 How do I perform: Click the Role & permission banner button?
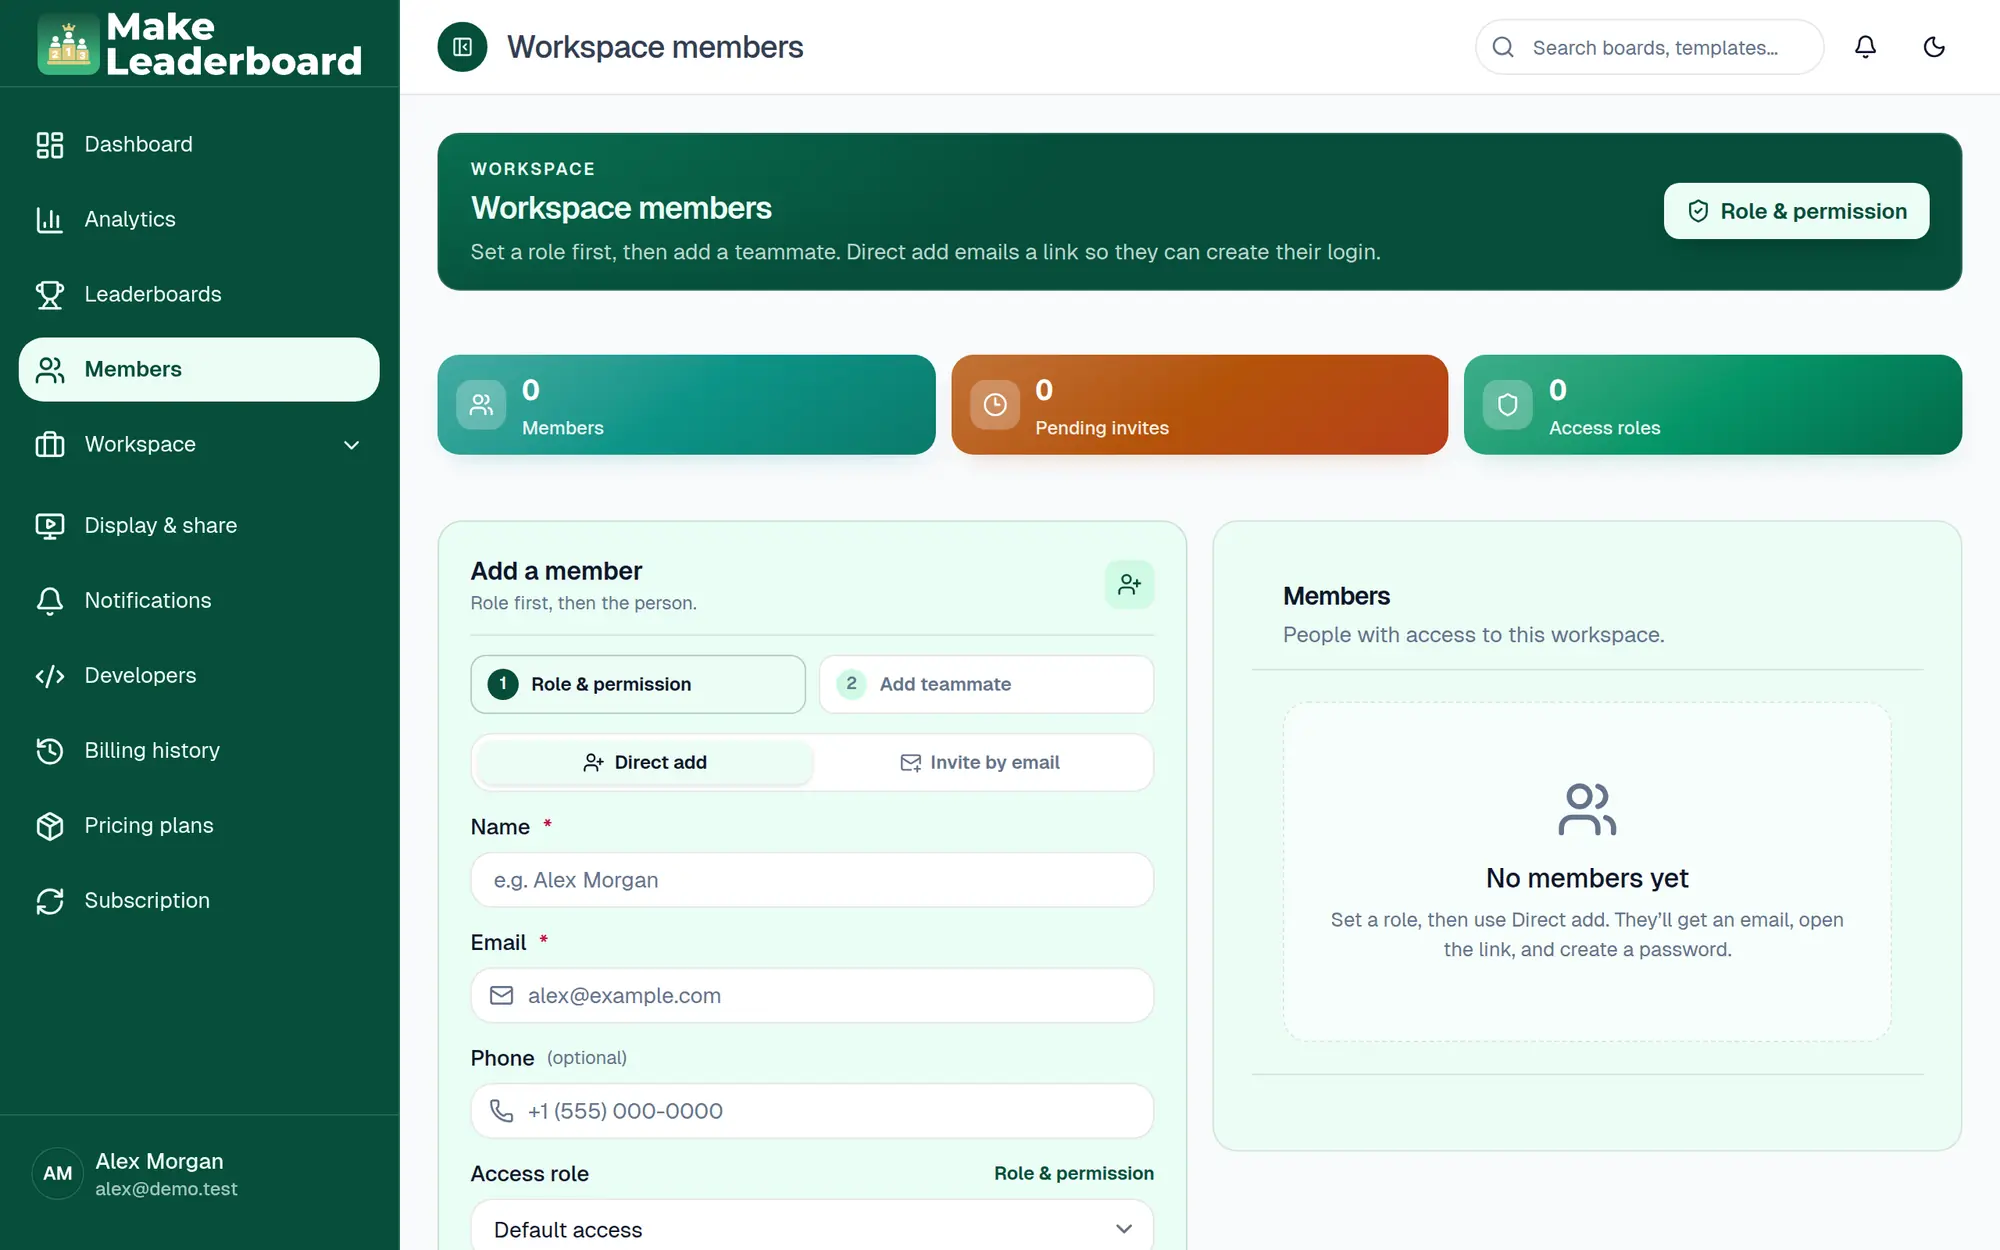pos(1796,211)
